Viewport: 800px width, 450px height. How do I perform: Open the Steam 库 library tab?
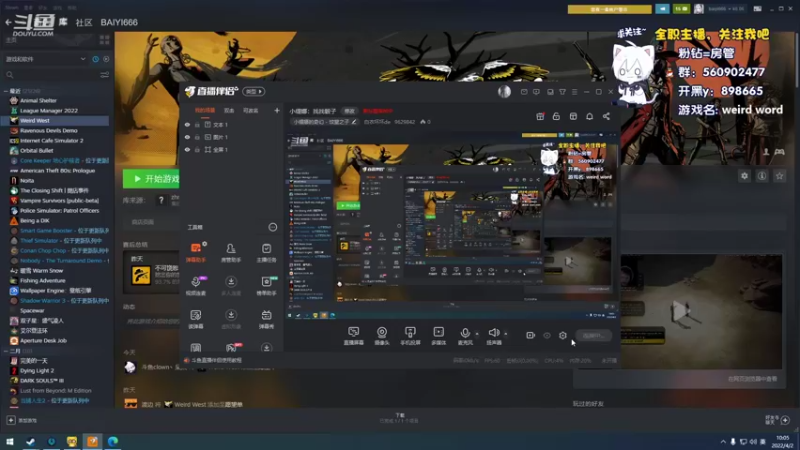pos(63,22)
